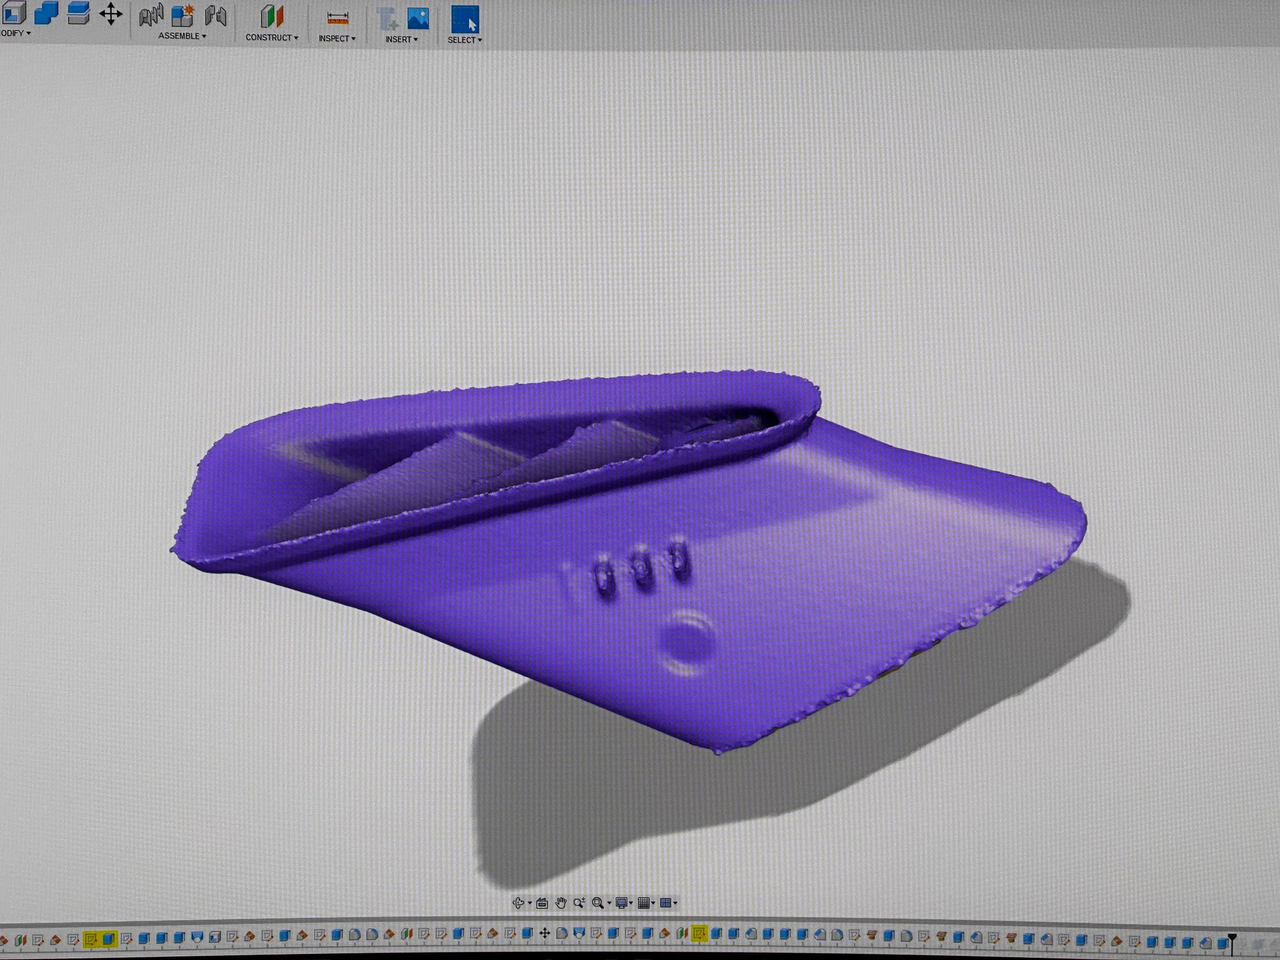Expand the Fit zoom dropdown arrow
1280x960 pixels.
tap(609, 903)
